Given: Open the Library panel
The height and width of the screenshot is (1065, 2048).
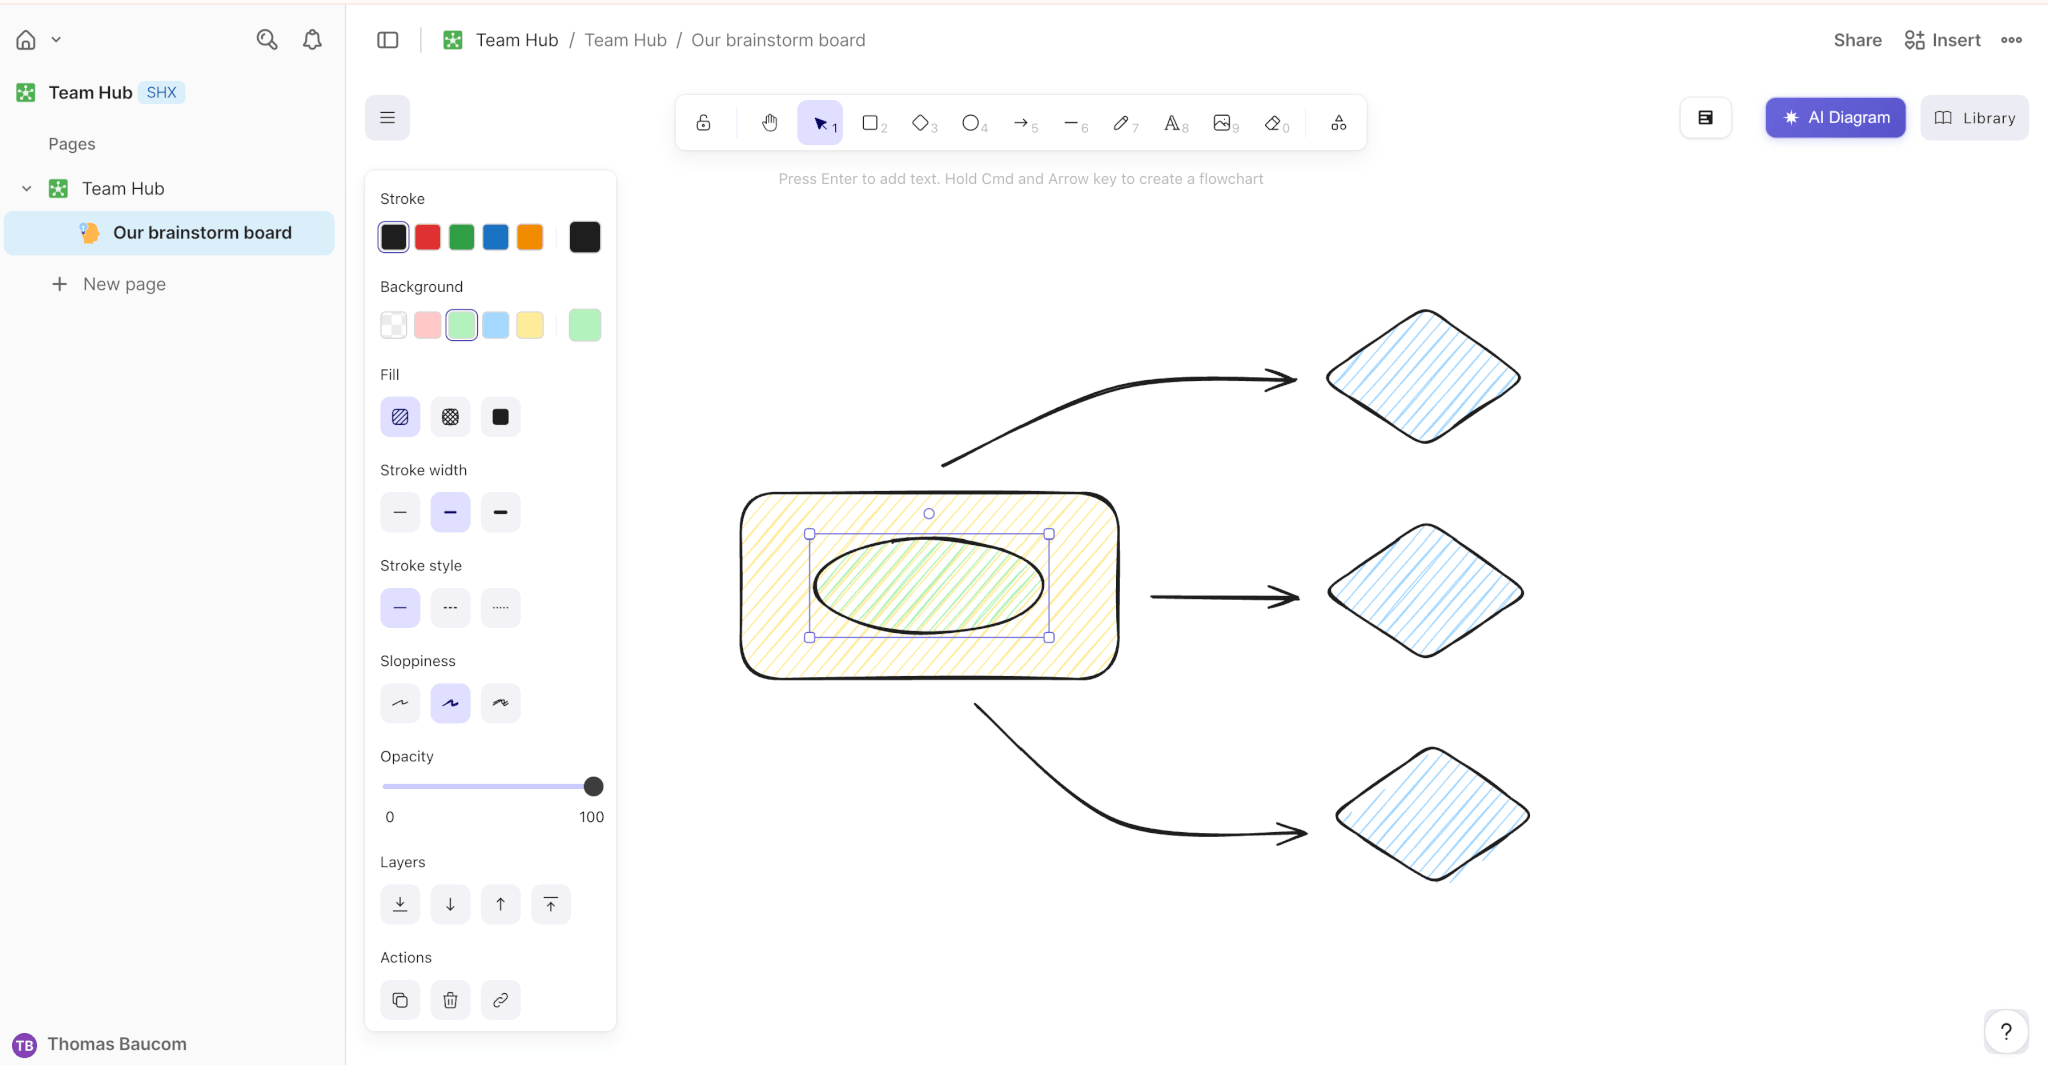Looking at the screenshot, I should 1974,117.
